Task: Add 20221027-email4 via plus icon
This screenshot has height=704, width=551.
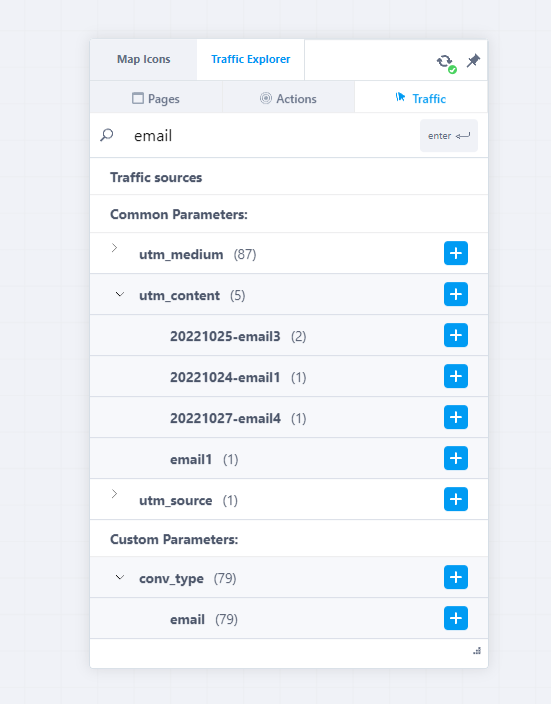Action: coord(456,417)
